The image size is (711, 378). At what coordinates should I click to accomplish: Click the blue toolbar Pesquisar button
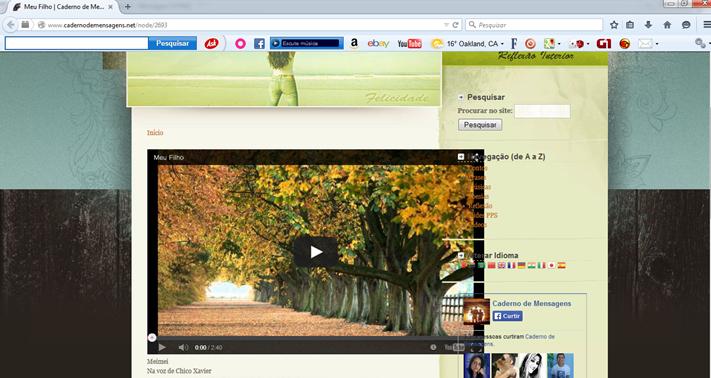click(x=172, y=44)
